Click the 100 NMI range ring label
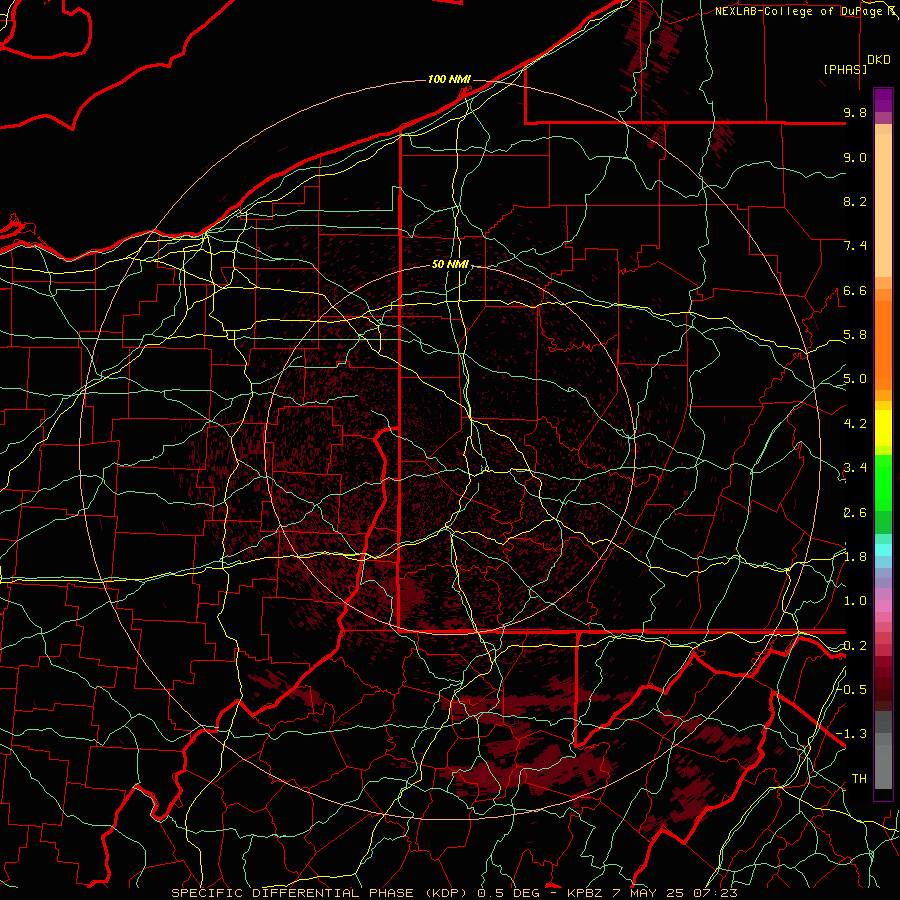Image resolution: width=900 pixels, height=900 pixels. pos(449,79)
